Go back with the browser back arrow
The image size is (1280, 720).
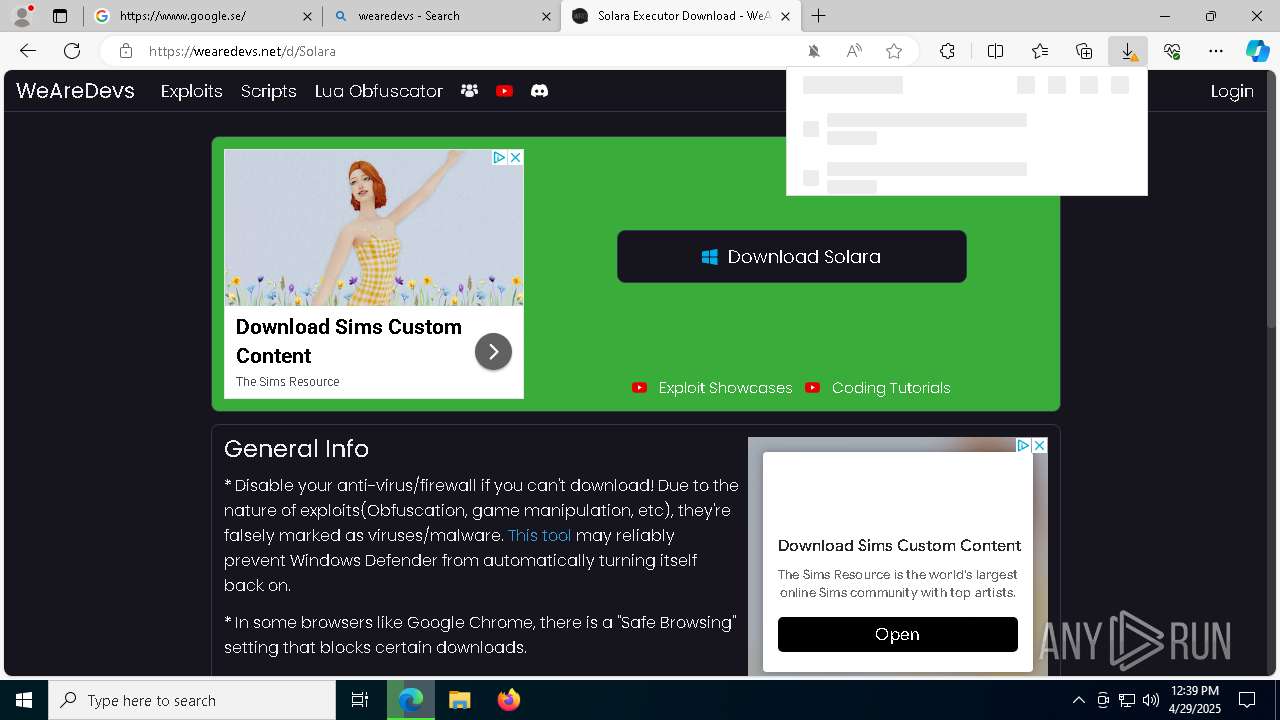click(x=28, y=51)
